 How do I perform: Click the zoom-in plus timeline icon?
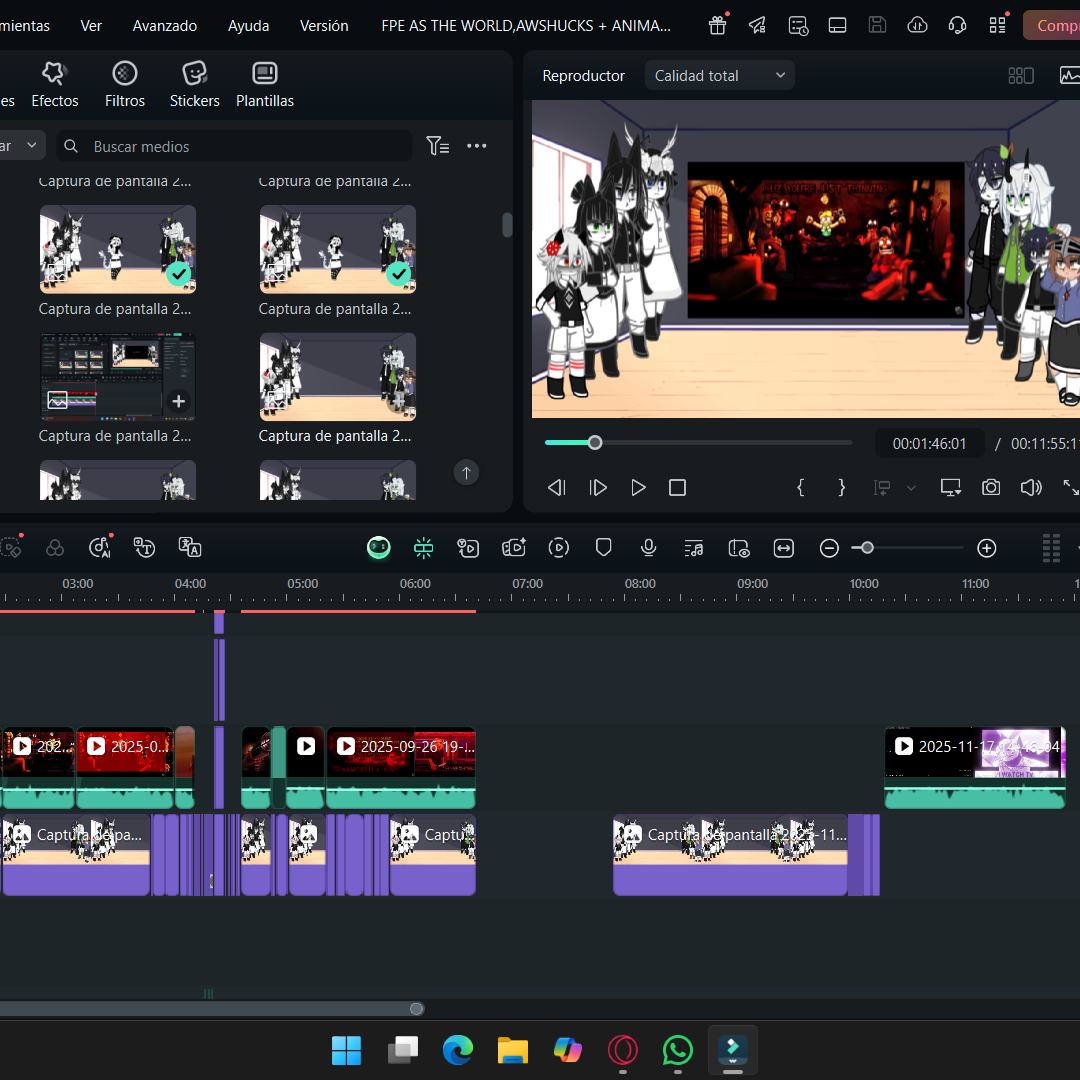(x=986, y=548)
